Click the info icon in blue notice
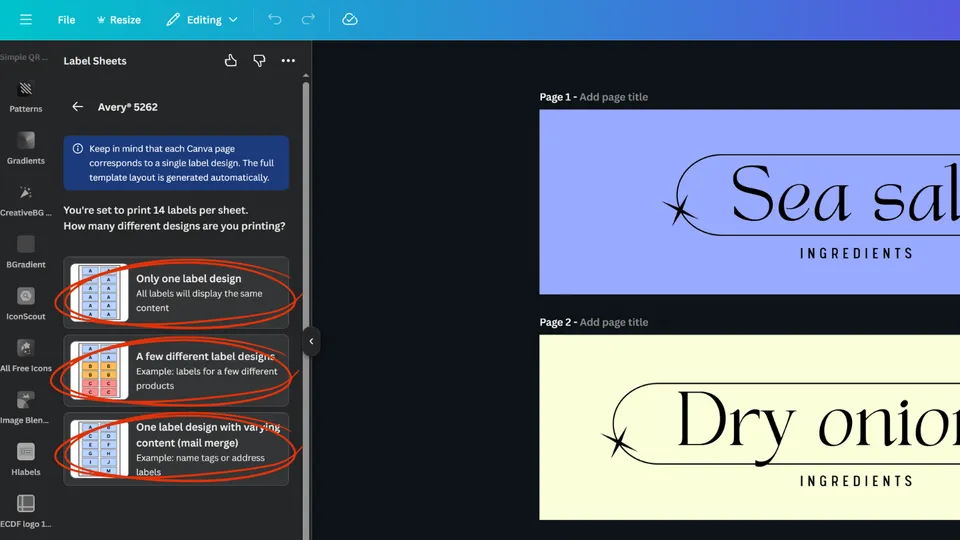The width and height of the screenshot is (960, 540). tap(78, 149)
